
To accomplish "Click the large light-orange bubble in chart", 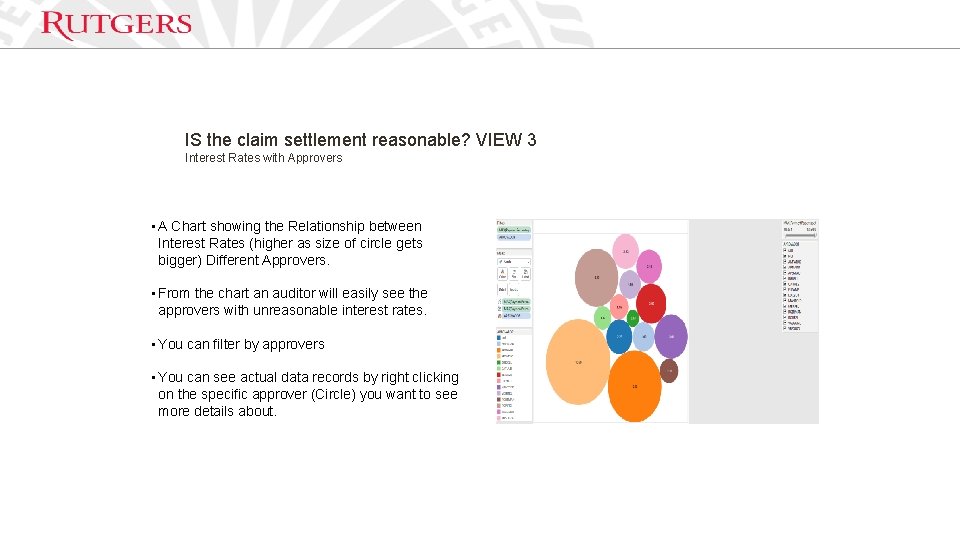I will (x=577, y=362).
